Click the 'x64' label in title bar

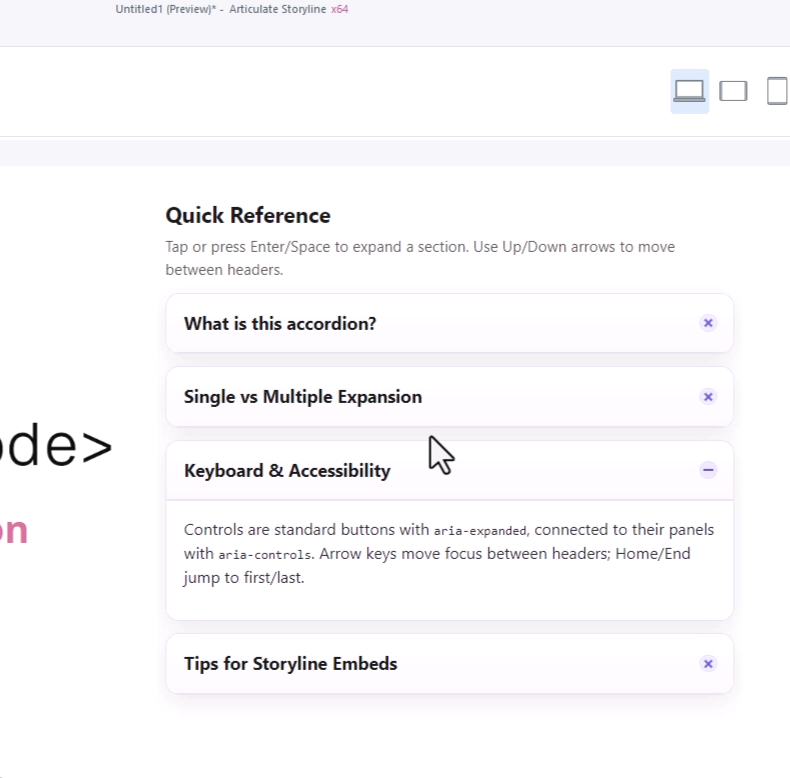click(339, 10)
